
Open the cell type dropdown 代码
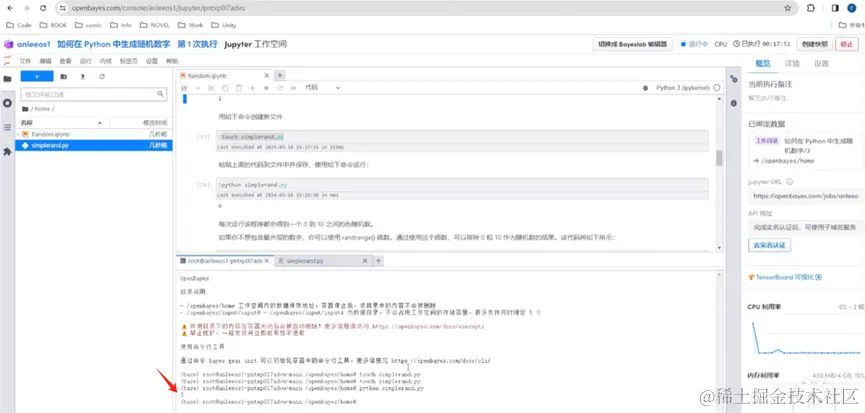323,88
